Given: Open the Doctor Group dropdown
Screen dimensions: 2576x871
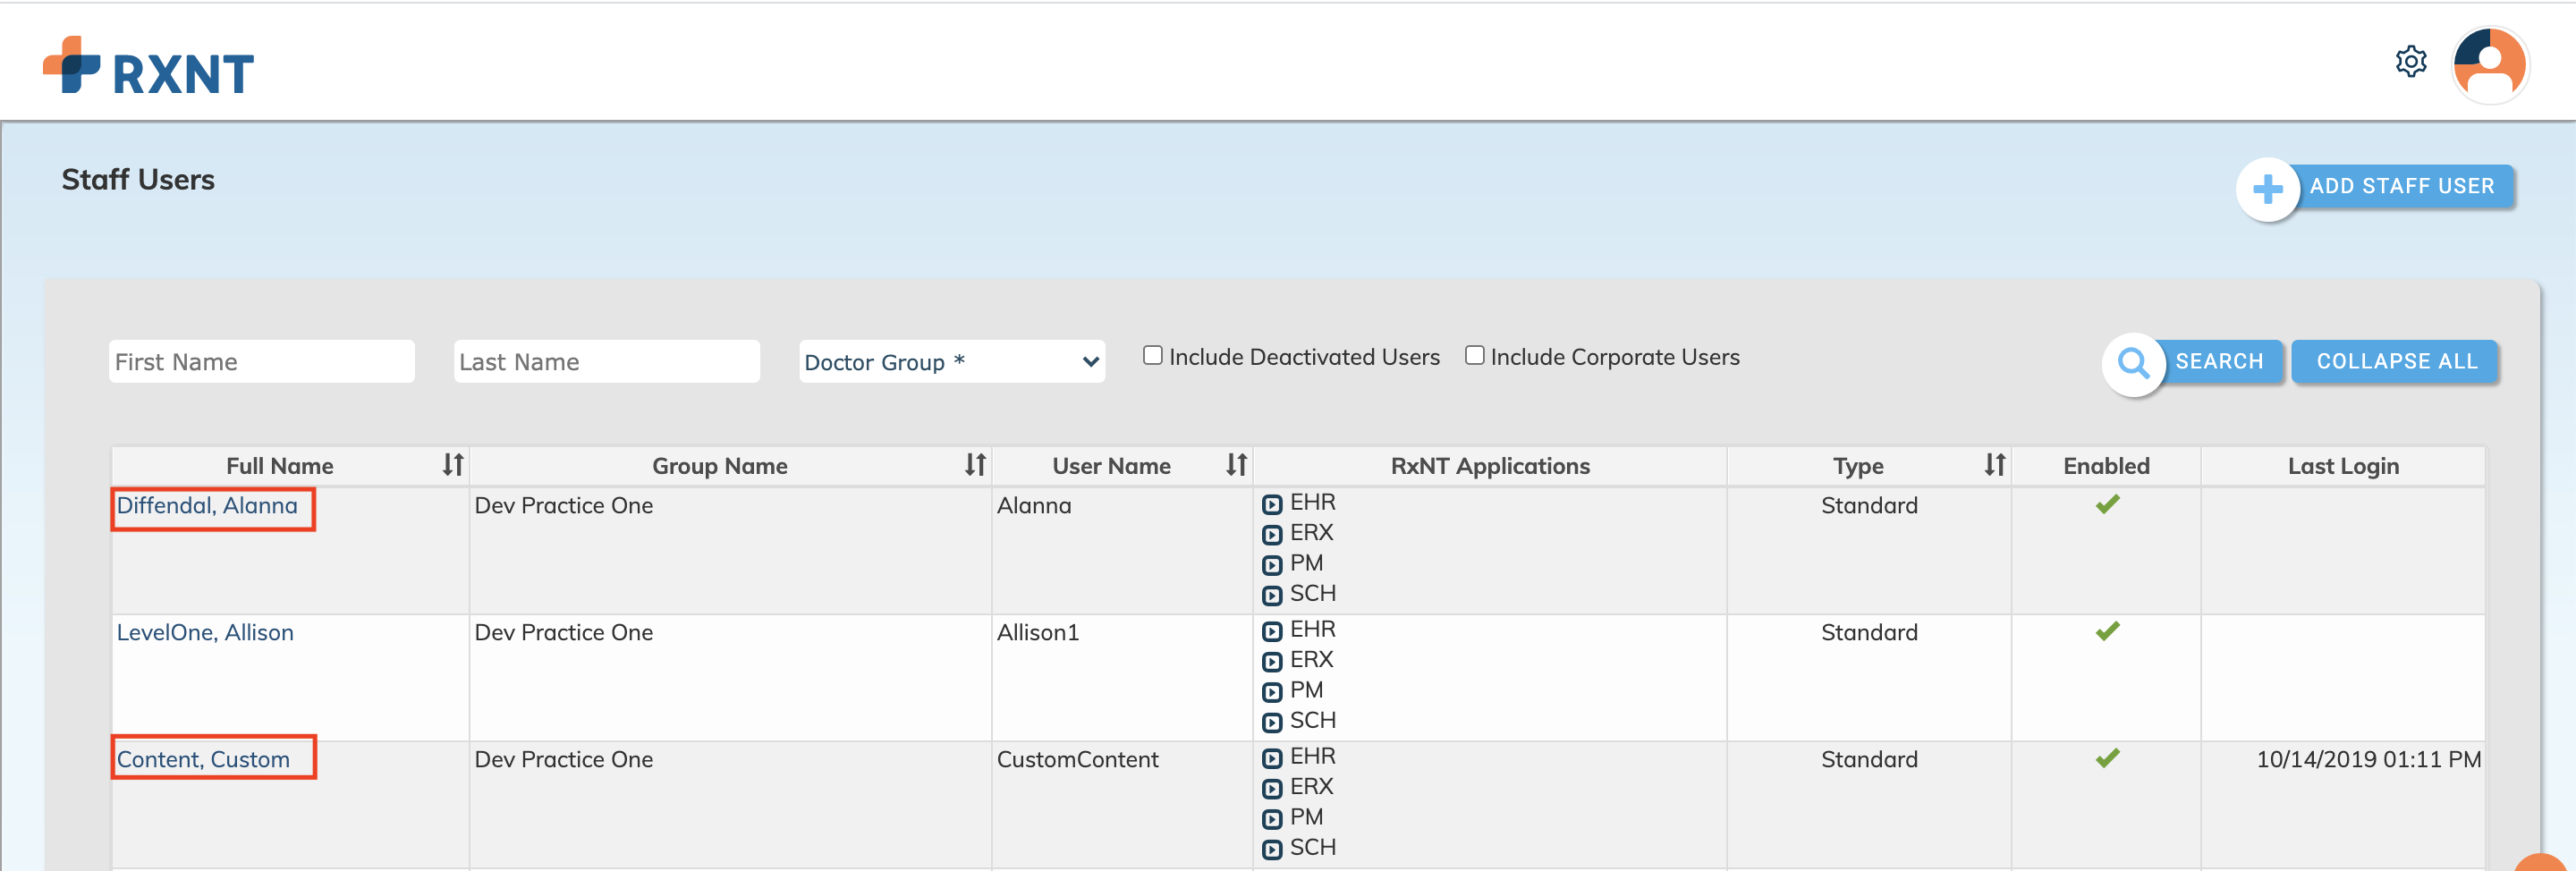Looking at the screenshot, I should [951, 361].
